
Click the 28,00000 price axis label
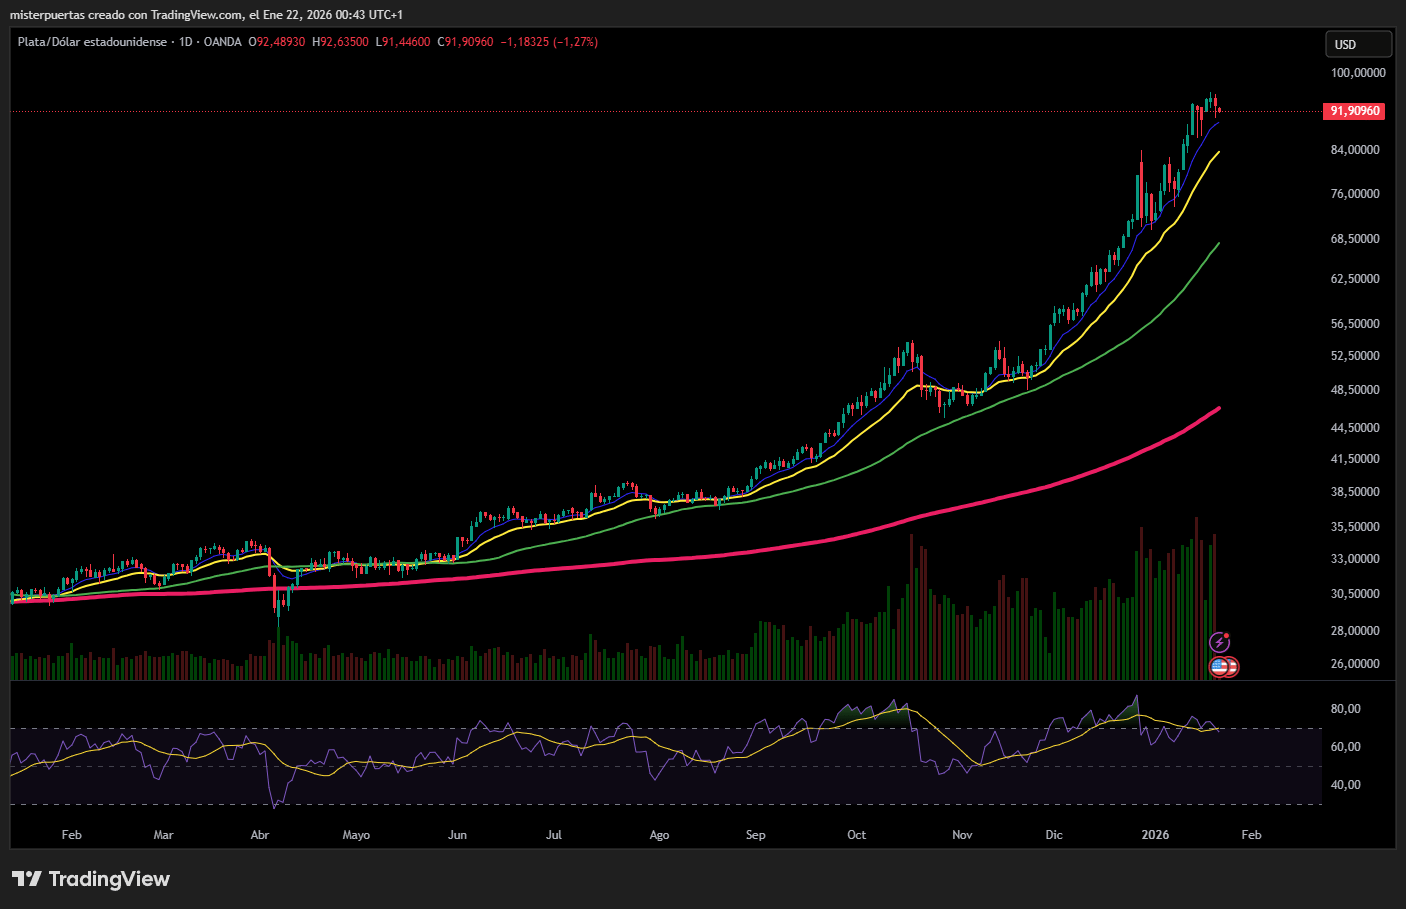(x=1356, y=631)
